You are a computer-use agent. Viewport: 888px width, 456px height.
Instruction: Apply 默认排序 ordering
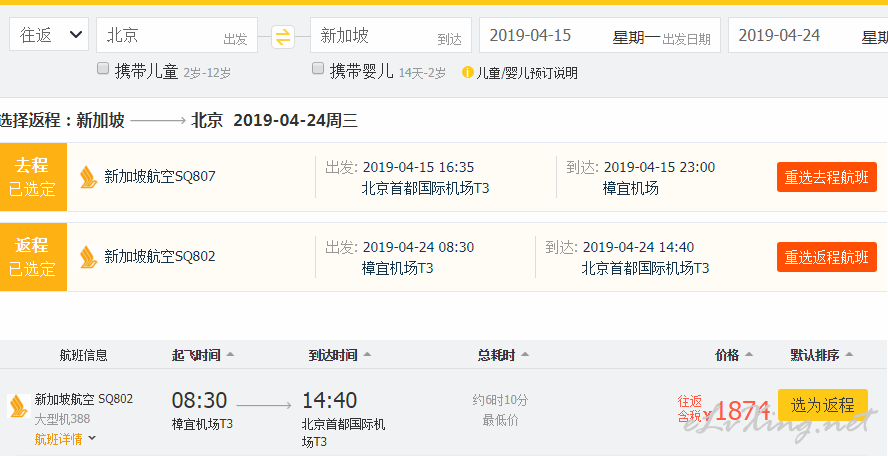822,356
